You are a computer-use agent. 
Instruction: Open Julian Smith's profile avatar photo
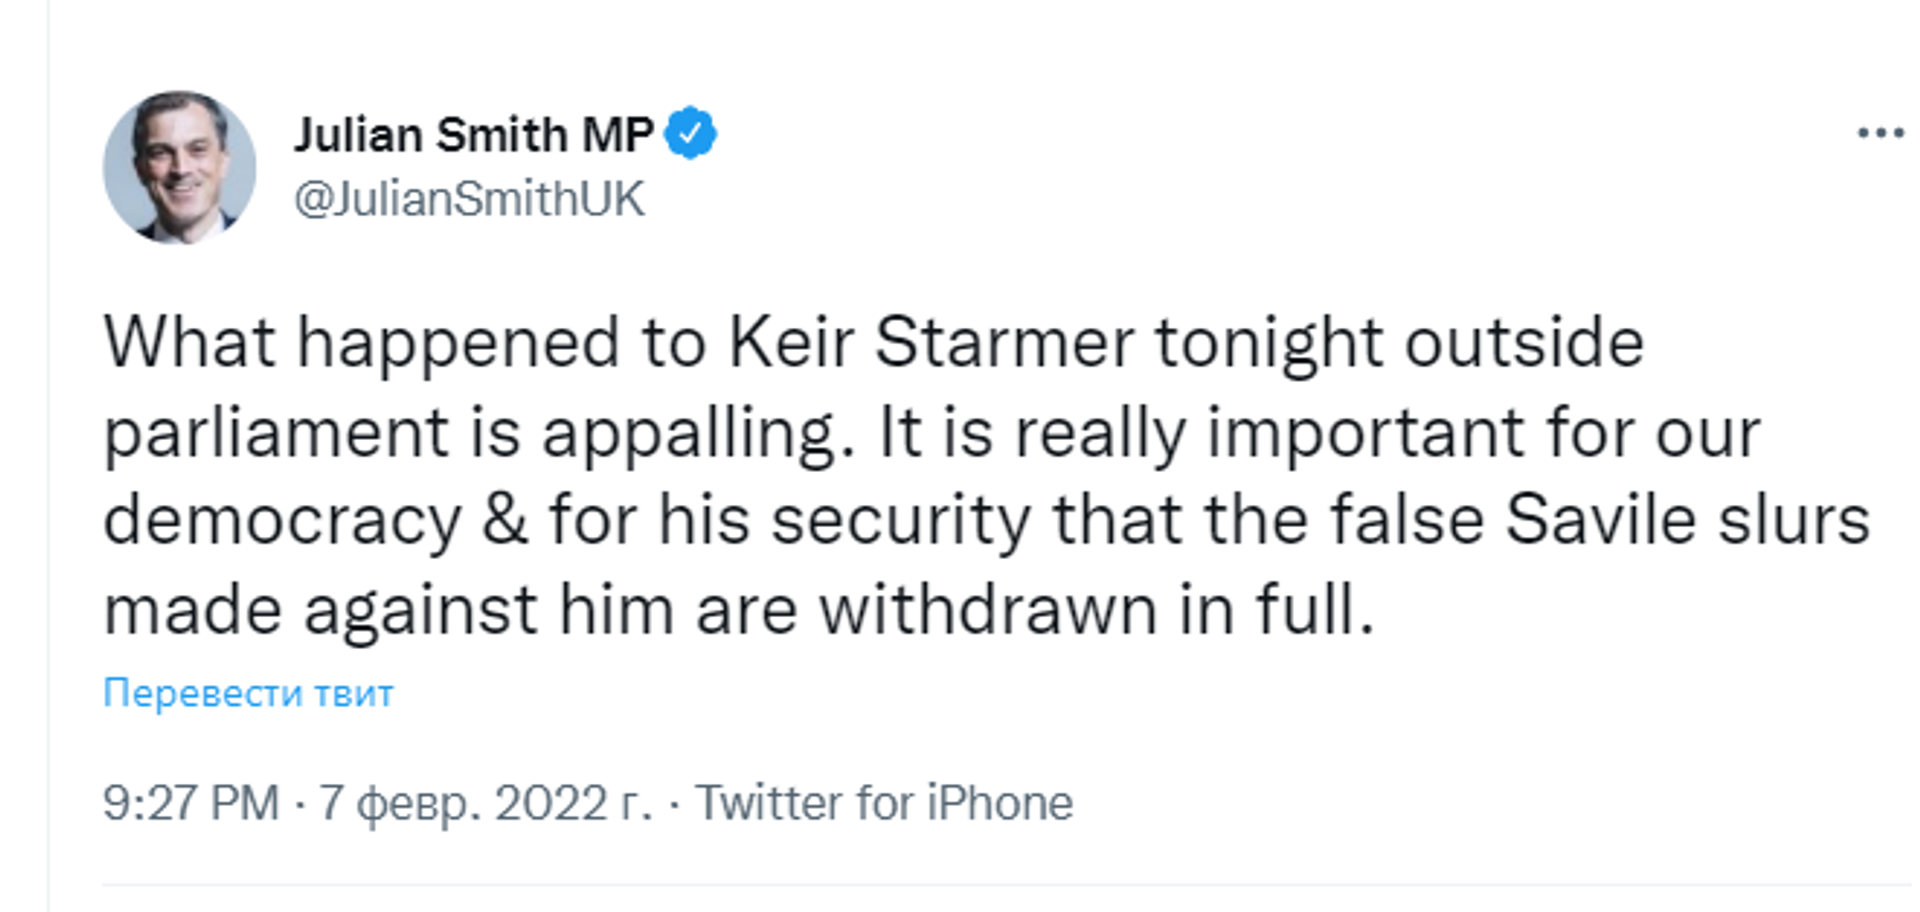tap(179, 168)
